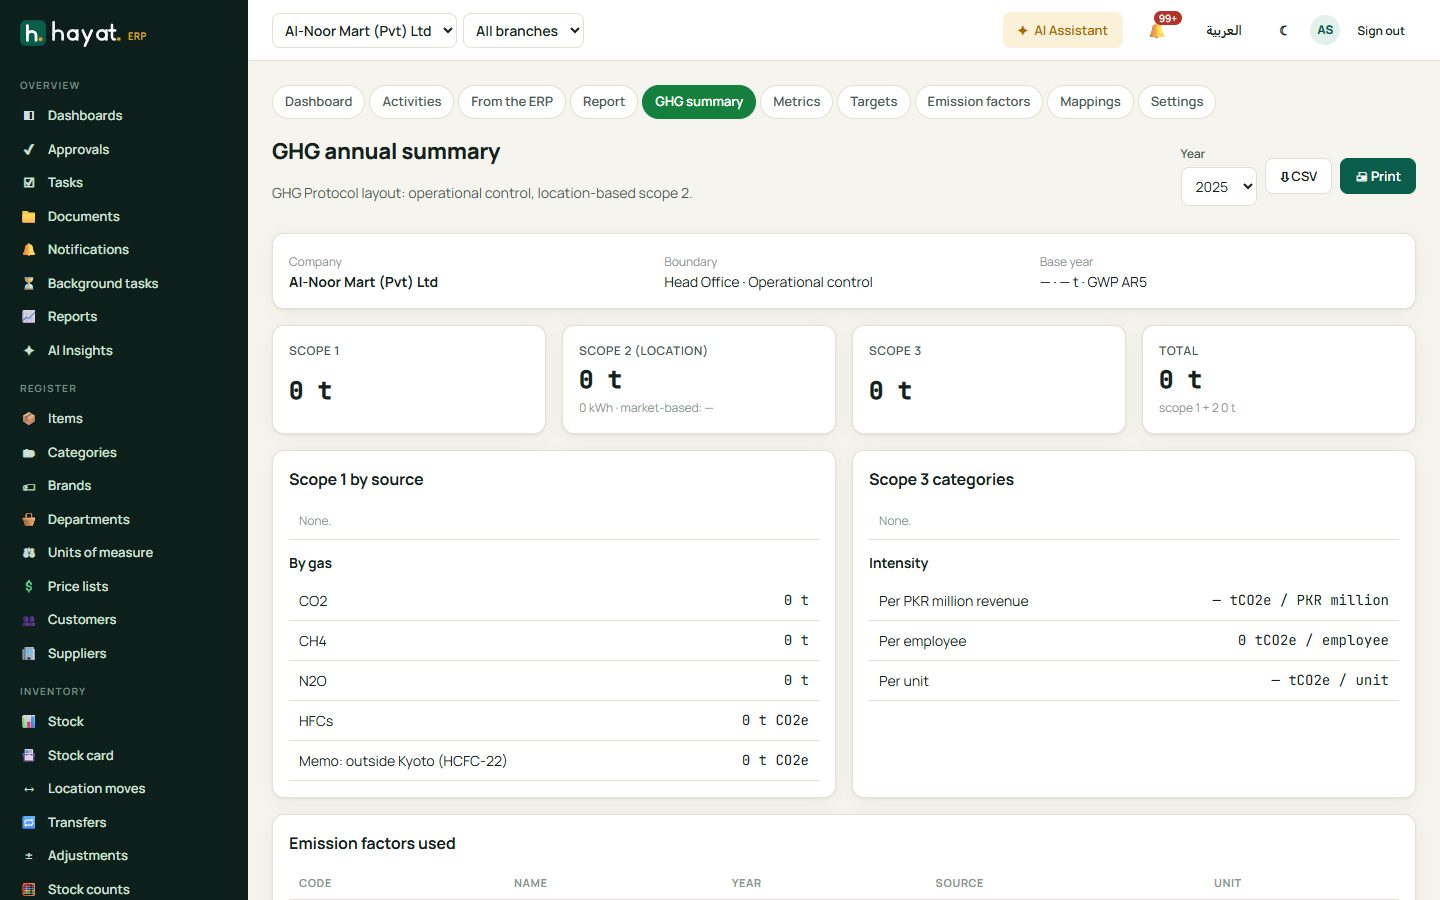
Task: Click the Departments icon in sidebar
Action: pyautogui.click(x=29, y=520)
